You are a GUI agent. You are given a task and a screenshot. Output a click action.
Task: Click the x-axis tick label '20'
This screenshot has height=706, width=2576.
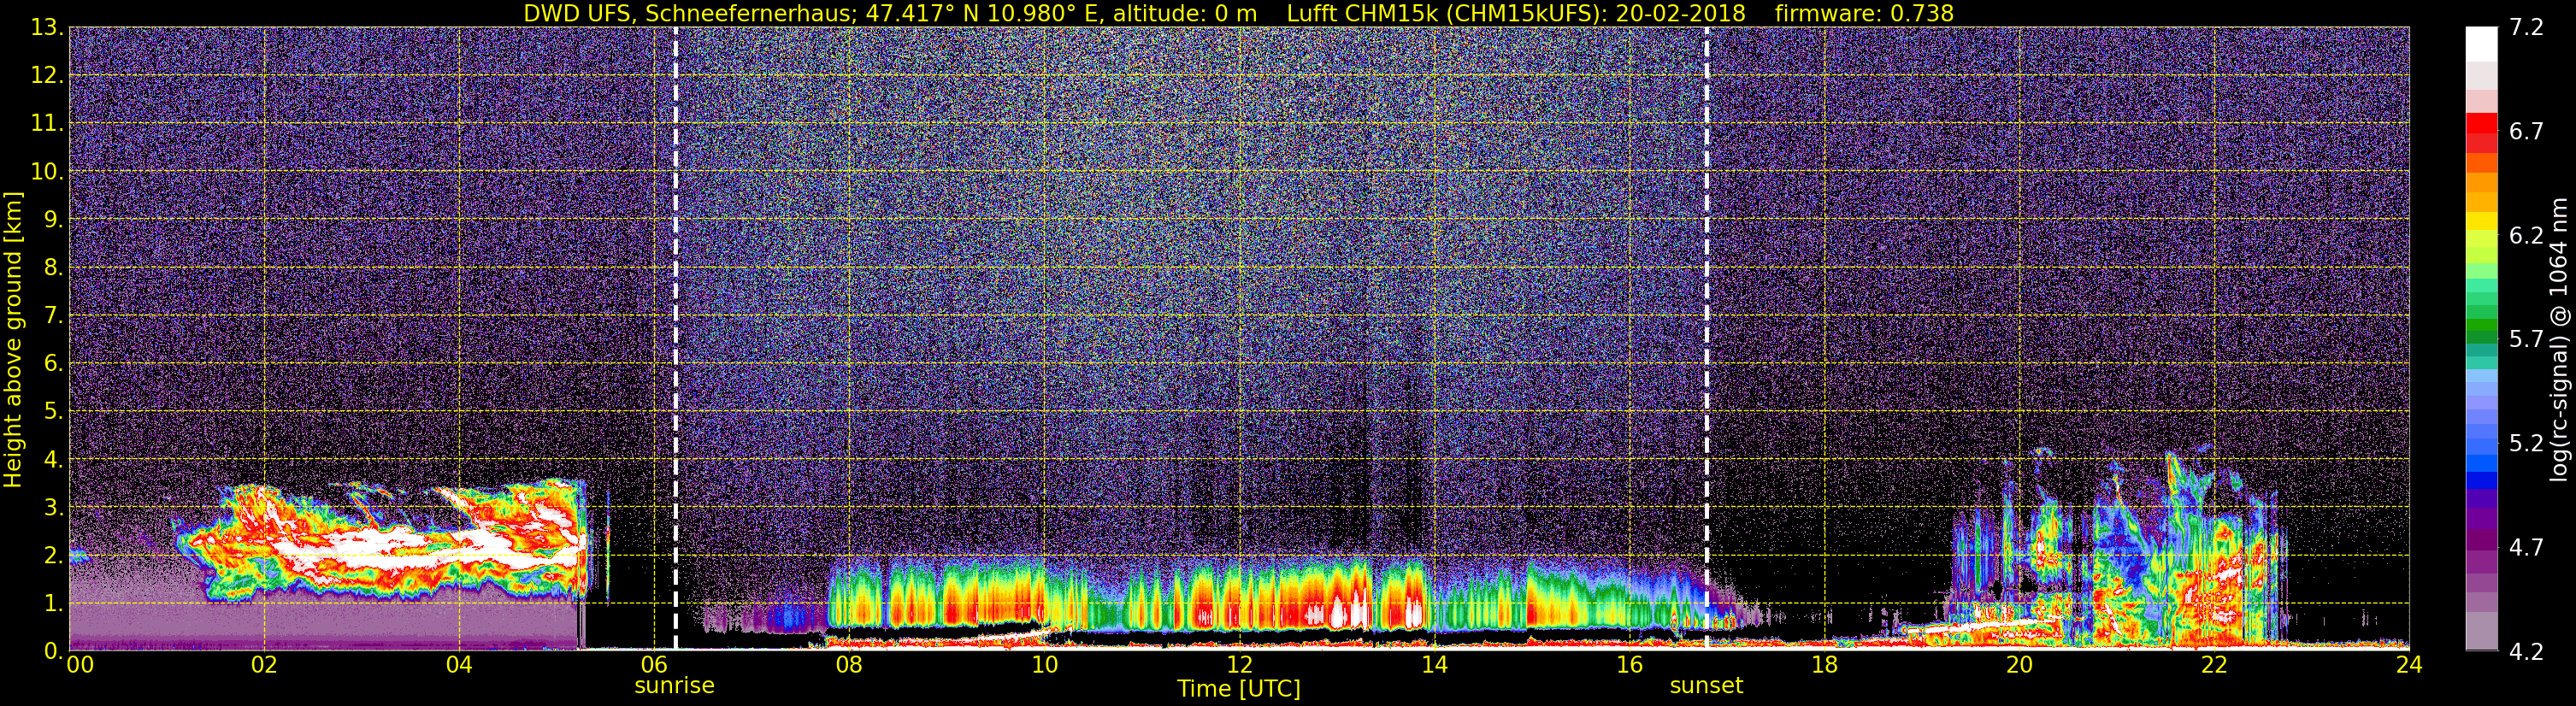[x=2019, y=665]
